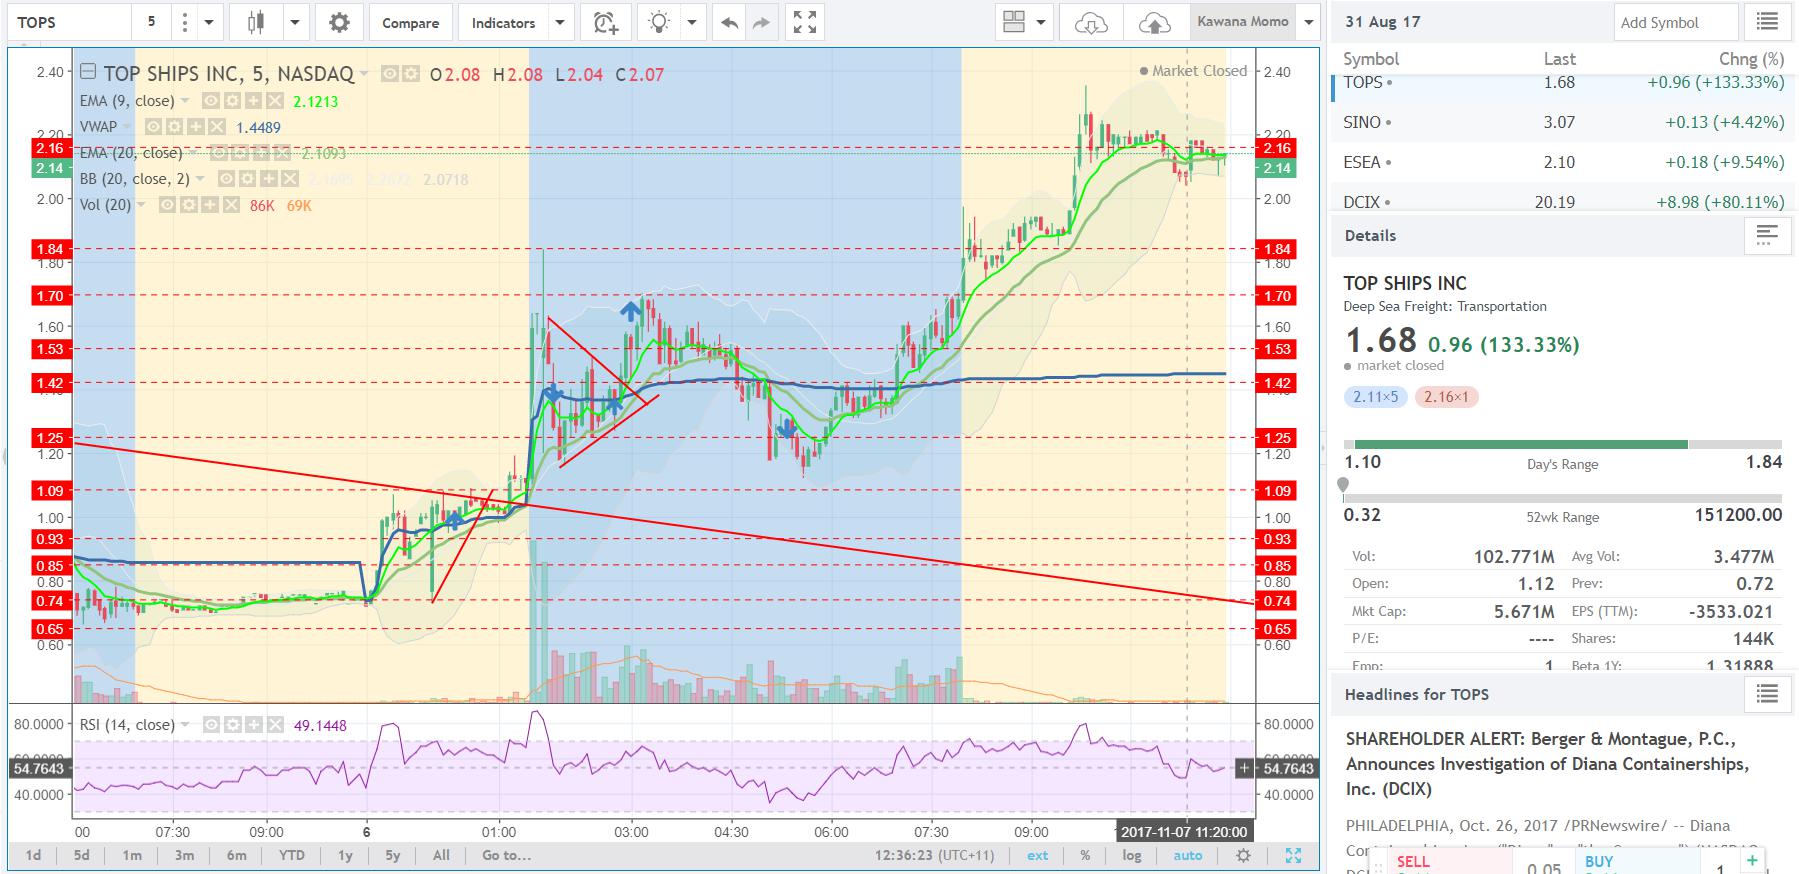Click the lightbulb ideas icon
The image size is (1799, 874).
point(658,22)
